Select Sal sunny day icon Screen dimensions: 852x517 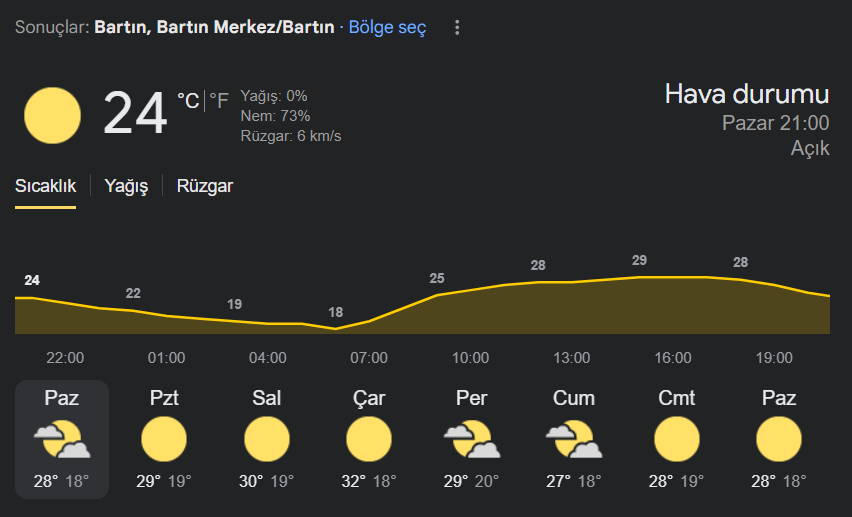point(266,439)
